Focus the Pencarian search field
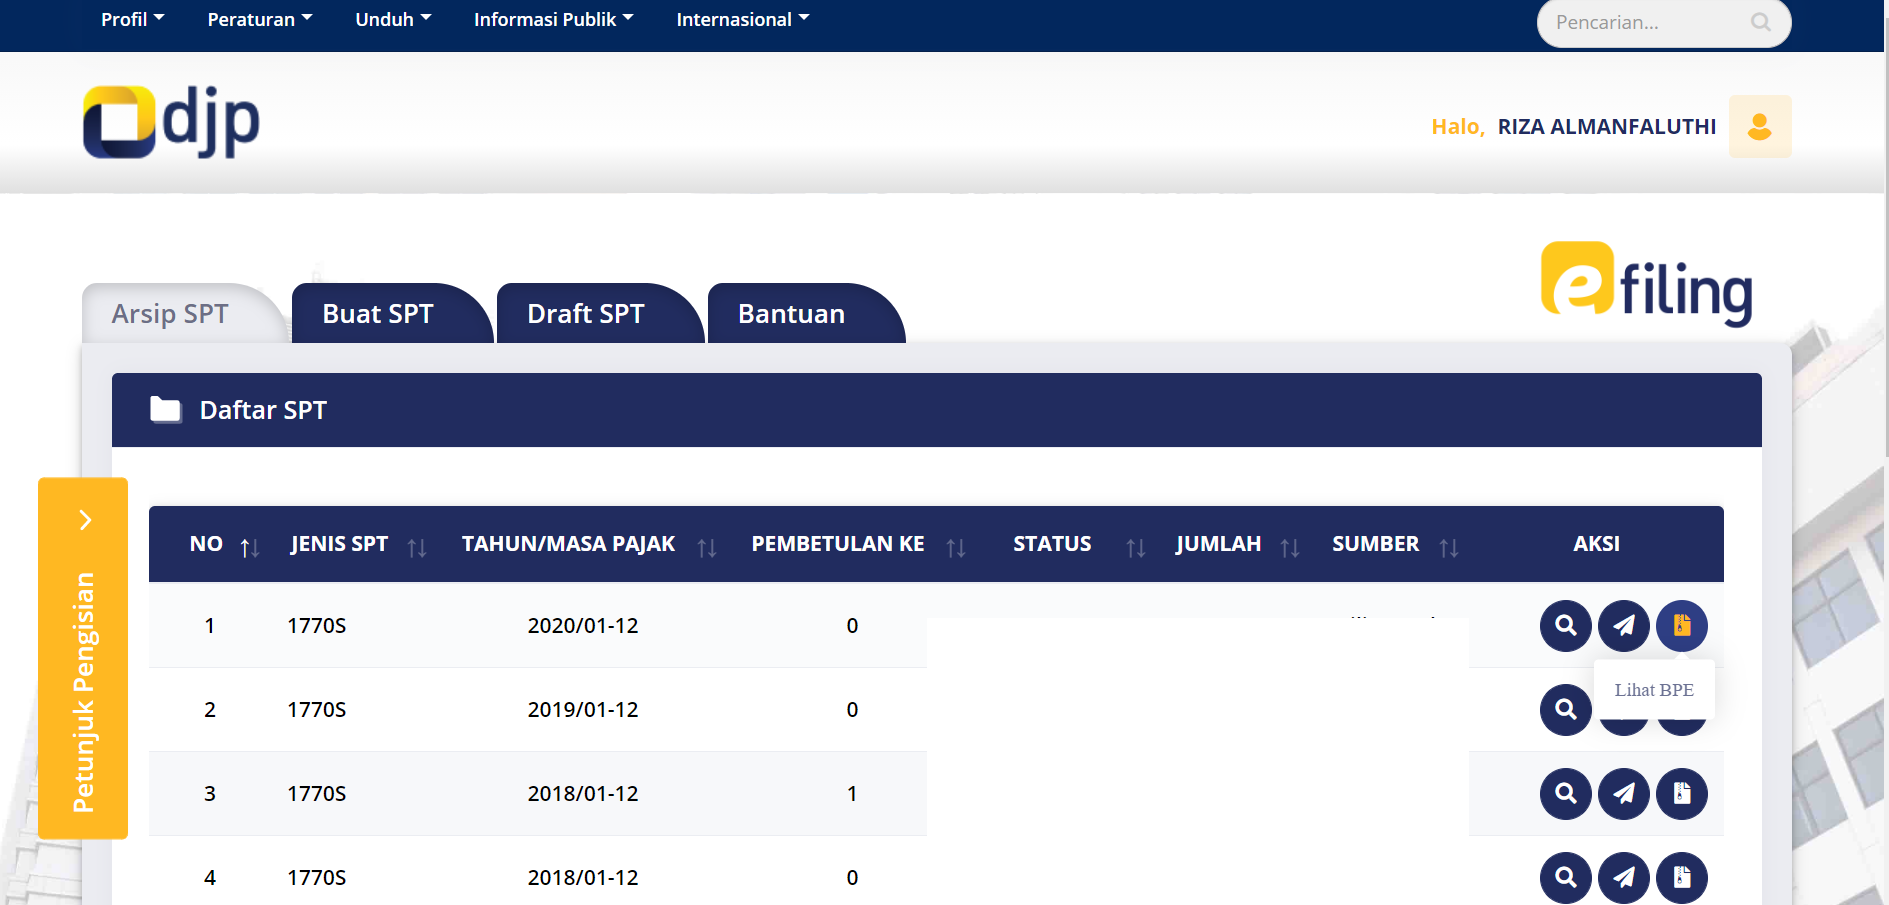1889x905 pixels. 1645,22
